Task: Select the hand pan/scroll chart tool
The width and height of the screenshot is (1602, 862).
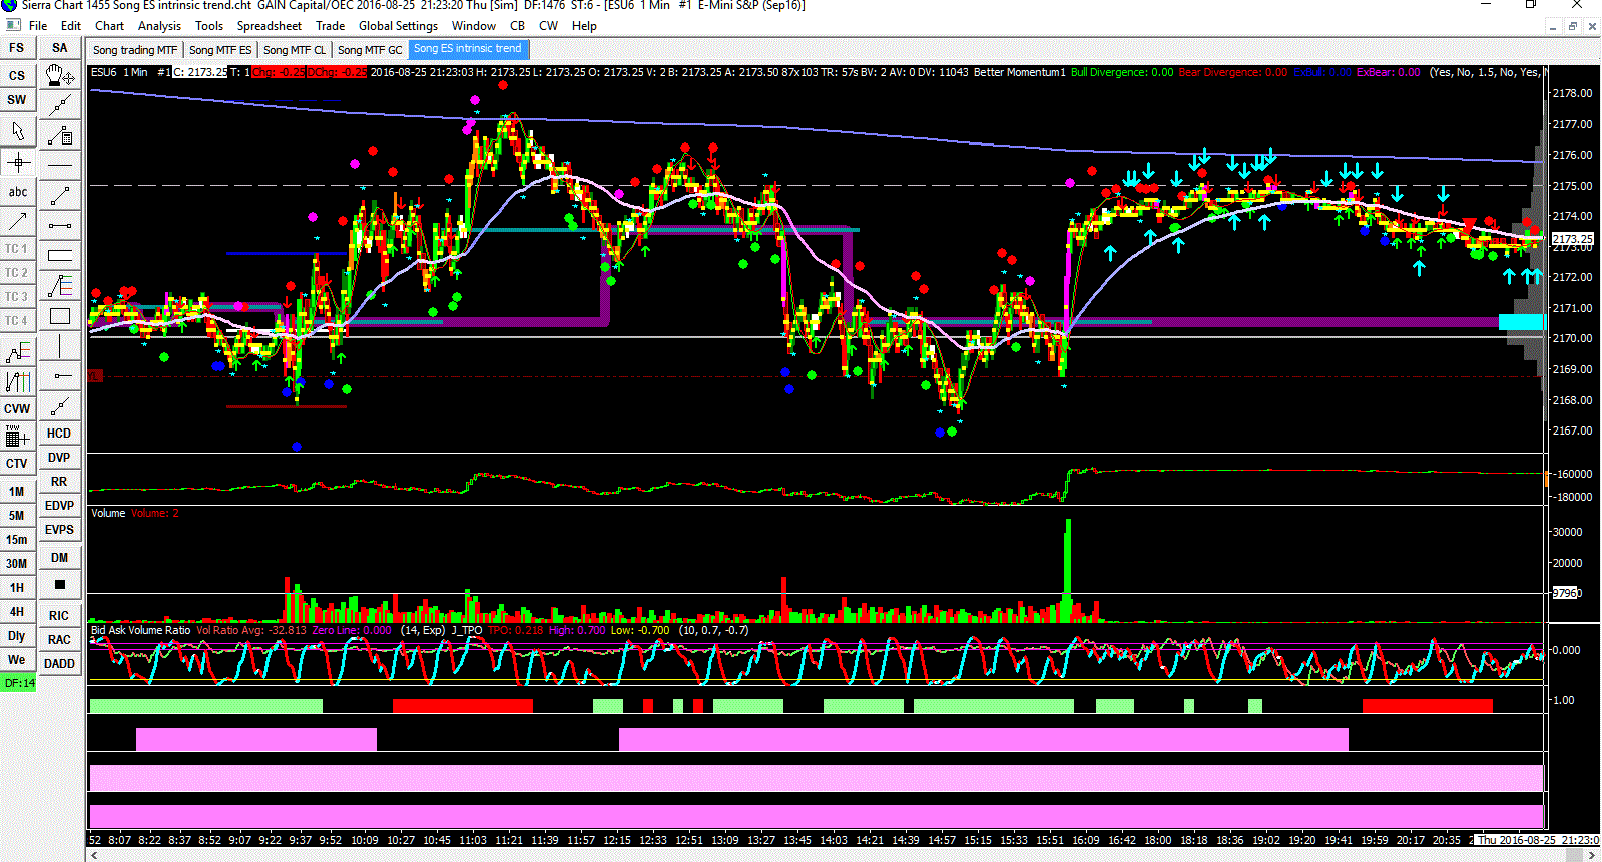Action: click(x=59, y=75)
